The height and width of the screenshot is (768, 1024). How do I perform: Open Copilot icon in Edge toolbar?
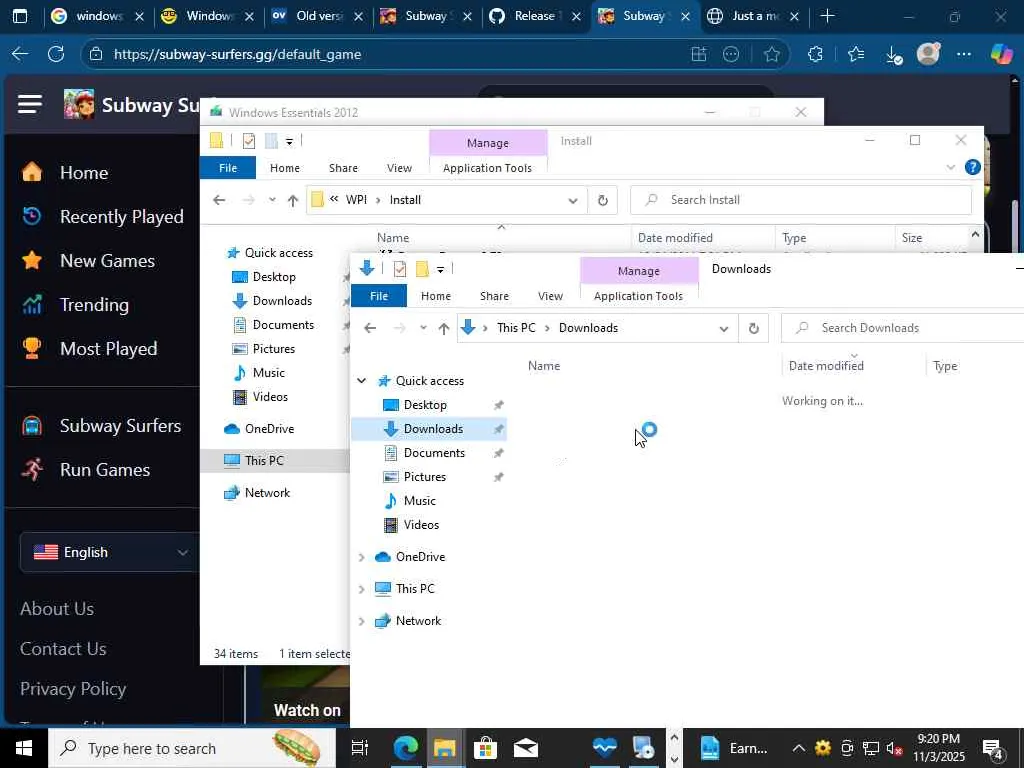coord(1002,54)
